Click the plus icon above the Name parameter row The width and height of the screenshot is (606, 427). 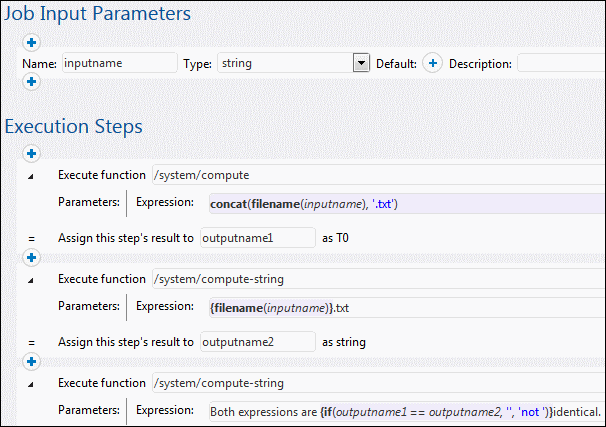click(31, 43)
